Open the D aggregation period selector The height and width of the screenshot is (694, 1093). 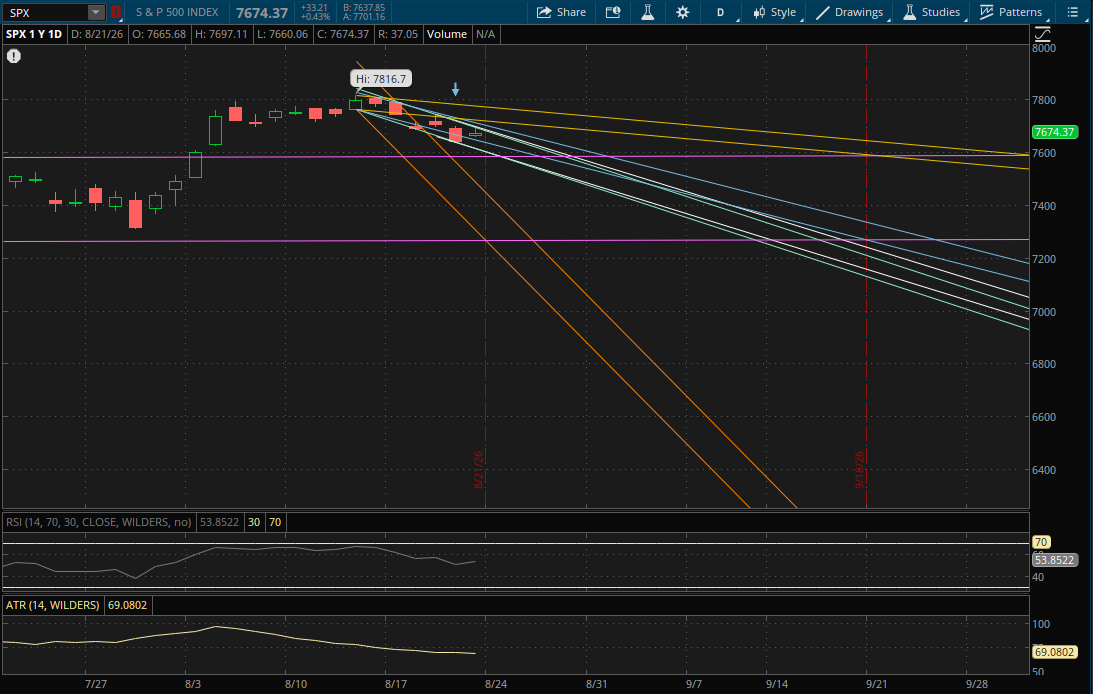point(720,12)
